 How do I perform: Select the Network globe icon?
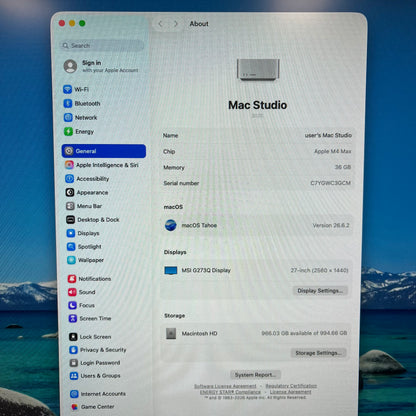(68, 117)
